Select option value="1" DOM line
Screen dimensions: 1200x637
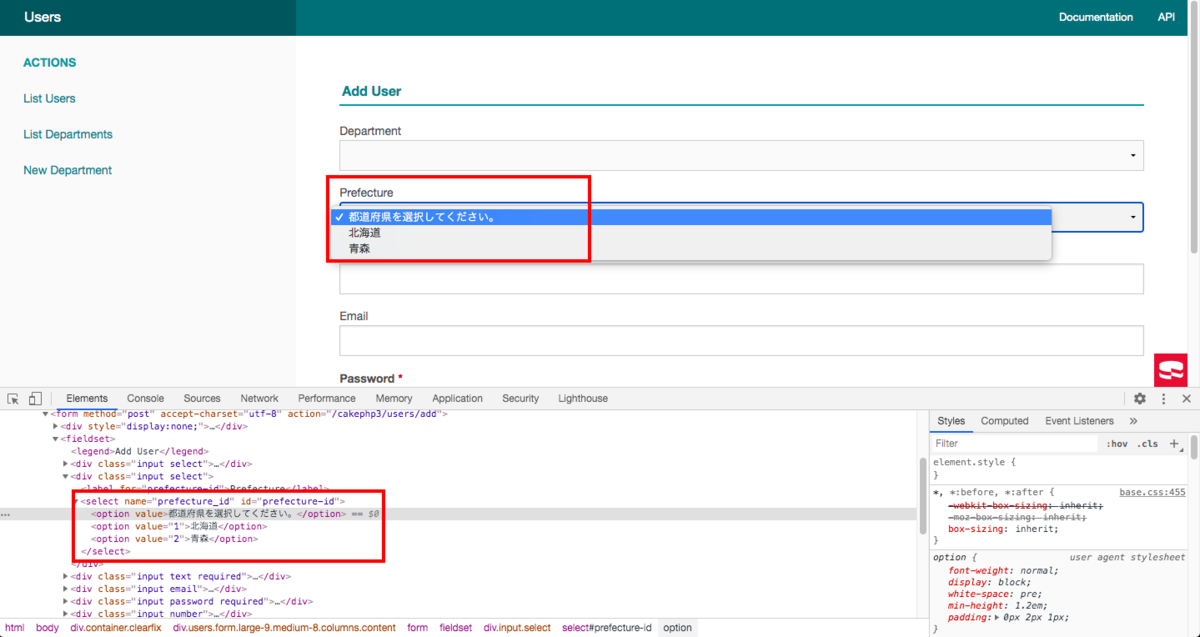(x=179, y=526)
